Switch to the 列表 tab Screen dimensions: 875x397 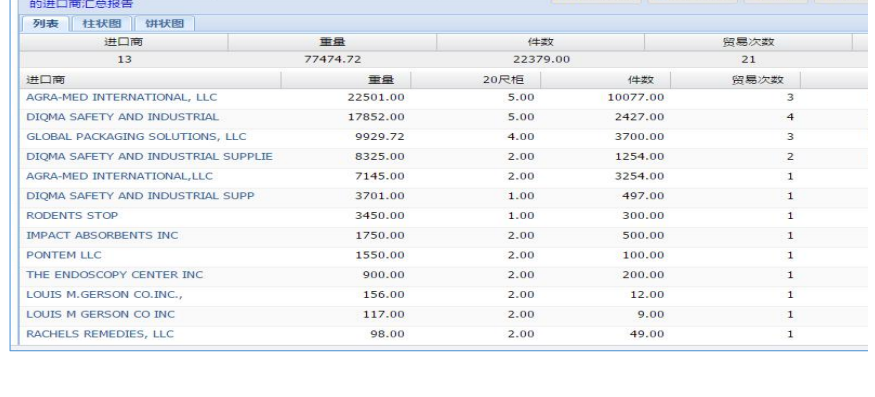(46, 23)
